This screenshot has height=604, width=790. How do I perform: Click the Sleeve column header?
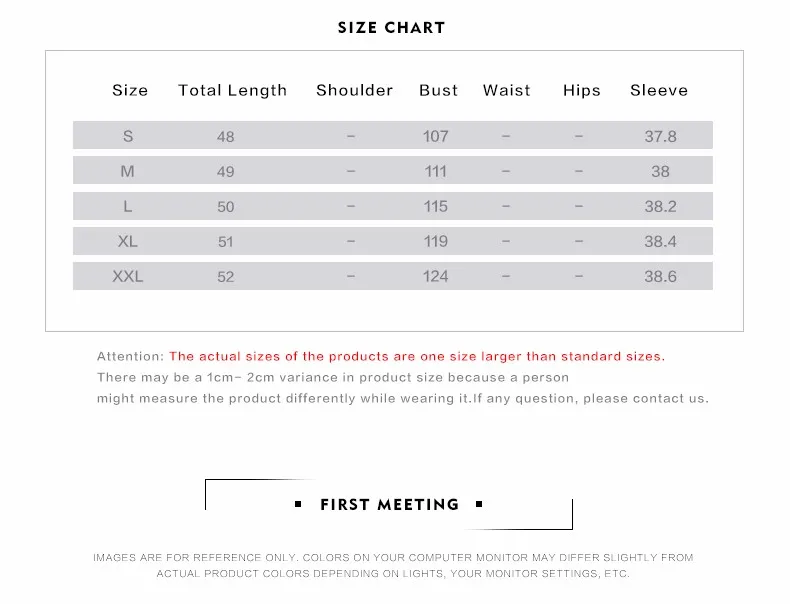(659, 90)
